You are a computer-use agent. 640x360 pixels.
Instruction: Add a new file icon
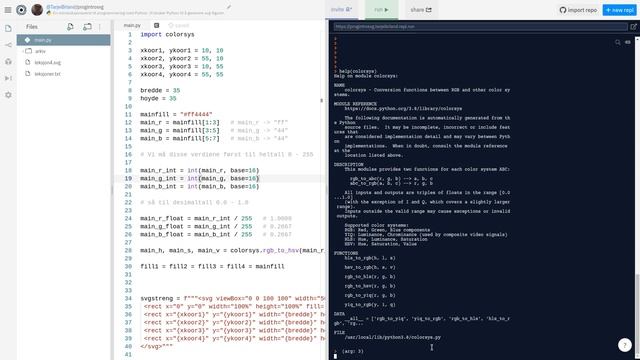(70, 27)
